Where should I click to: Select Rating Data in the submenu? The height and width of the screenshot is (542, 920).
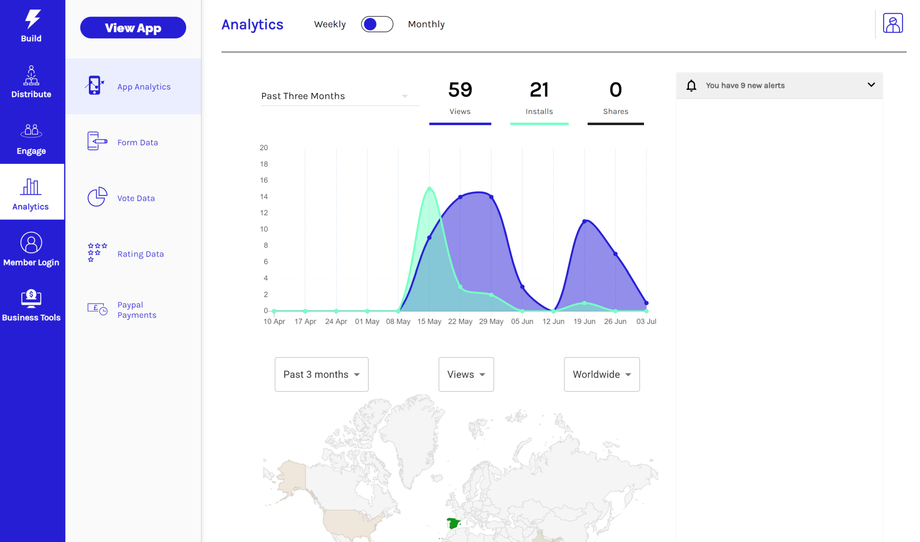(x=140, y=254)
